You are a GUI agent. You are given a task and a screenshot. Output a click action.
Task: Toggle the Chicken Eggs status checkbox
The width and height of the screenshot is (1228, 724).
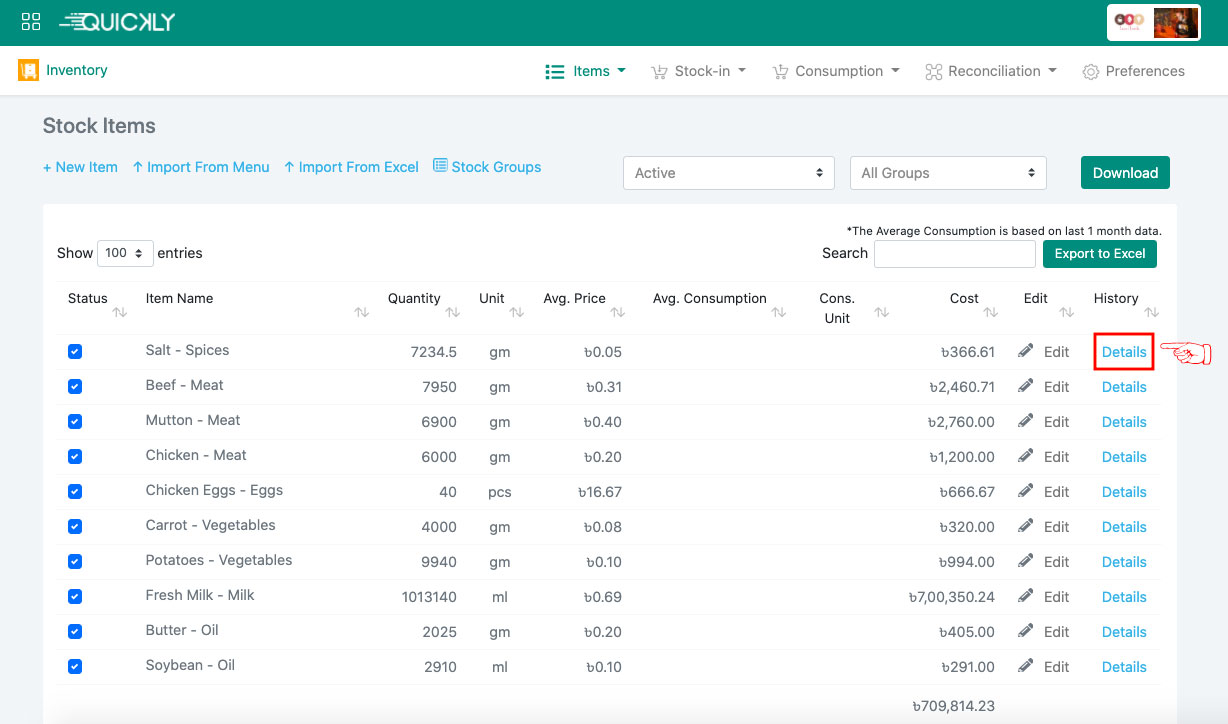pyautogui.click(x=75, y=491)
